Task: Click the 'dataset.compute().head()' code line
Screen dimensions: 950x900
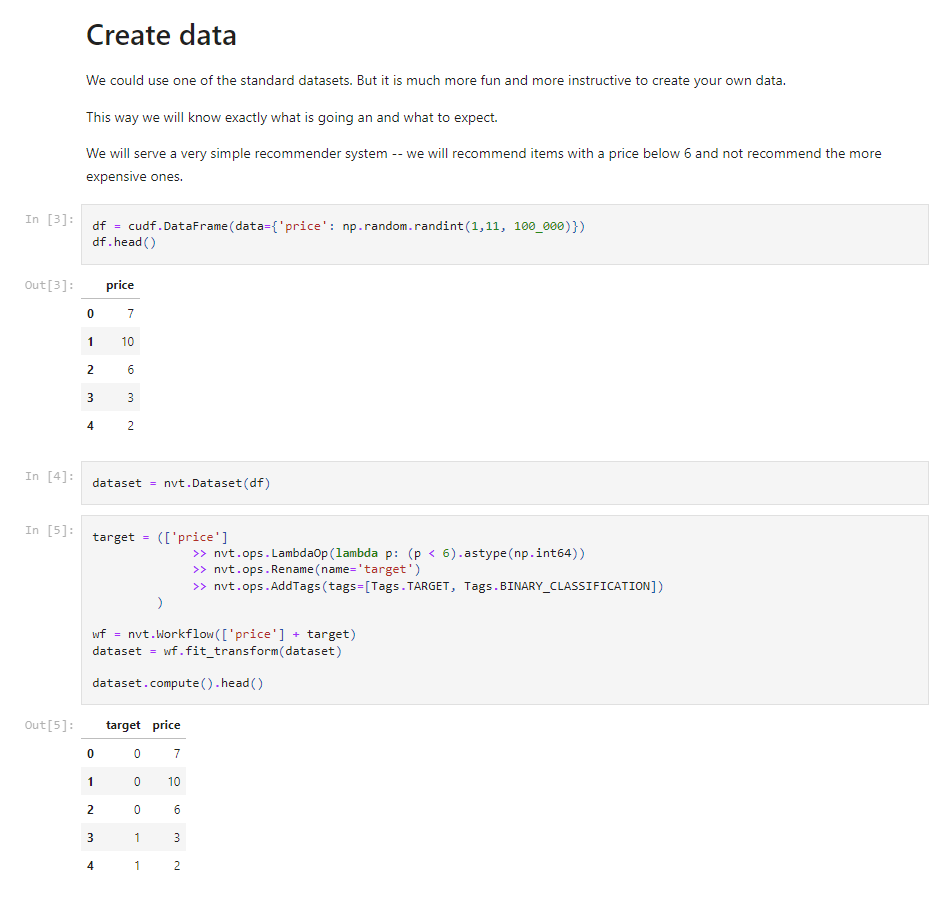Action: click(x=178, y=683)
